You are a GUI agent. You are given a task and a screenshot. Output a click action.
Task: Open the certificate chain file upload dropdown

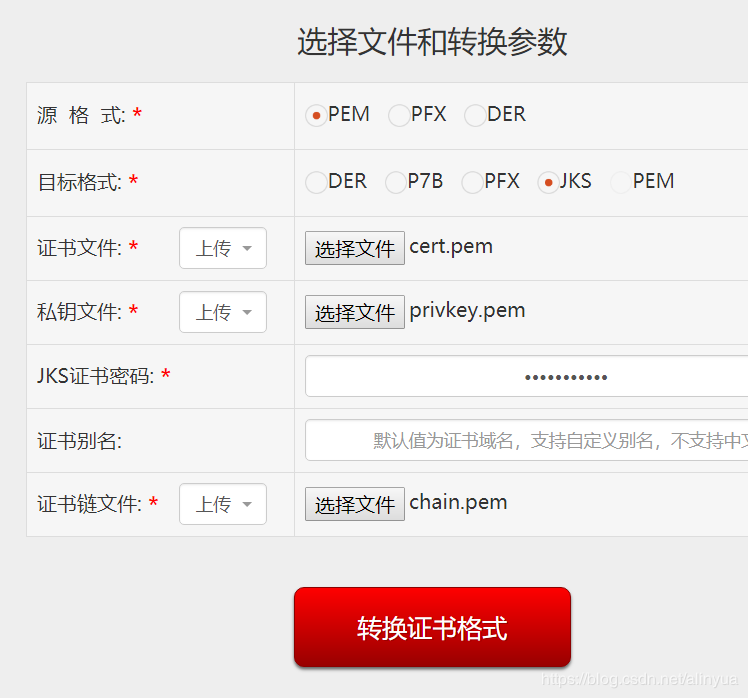(223, 504)
